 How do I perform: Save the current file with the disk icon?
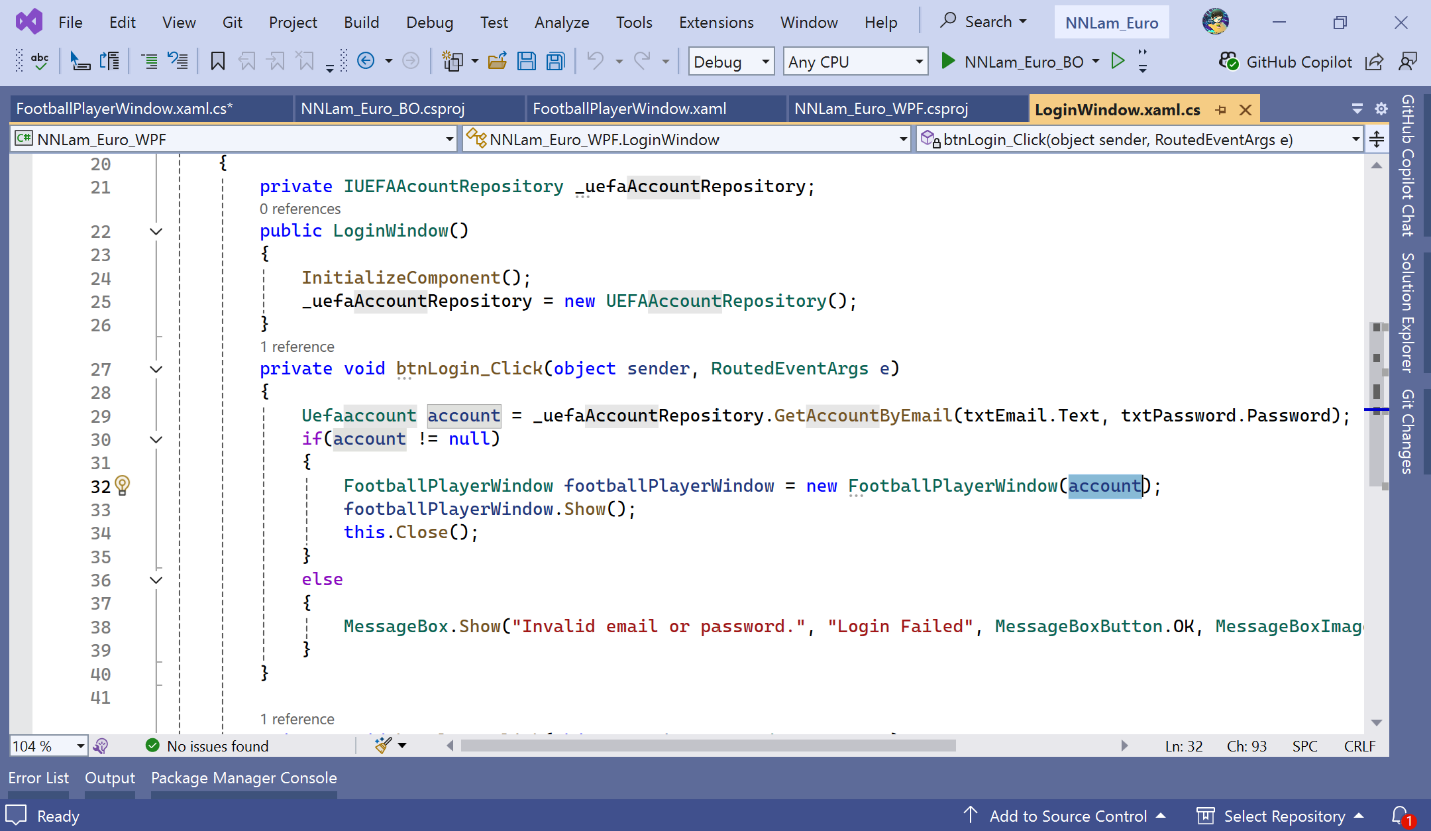(x=526, y=61)
